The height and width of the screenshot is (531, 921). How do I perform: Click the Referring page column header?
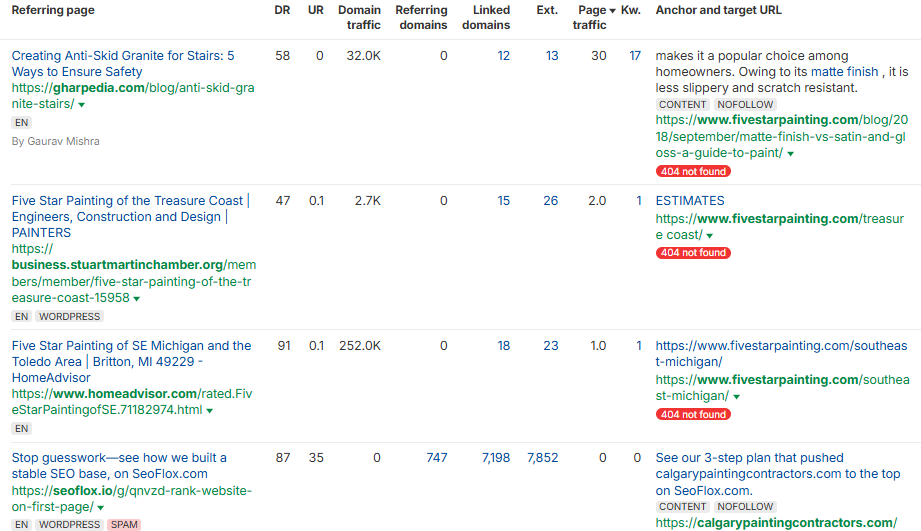[53, 10]
